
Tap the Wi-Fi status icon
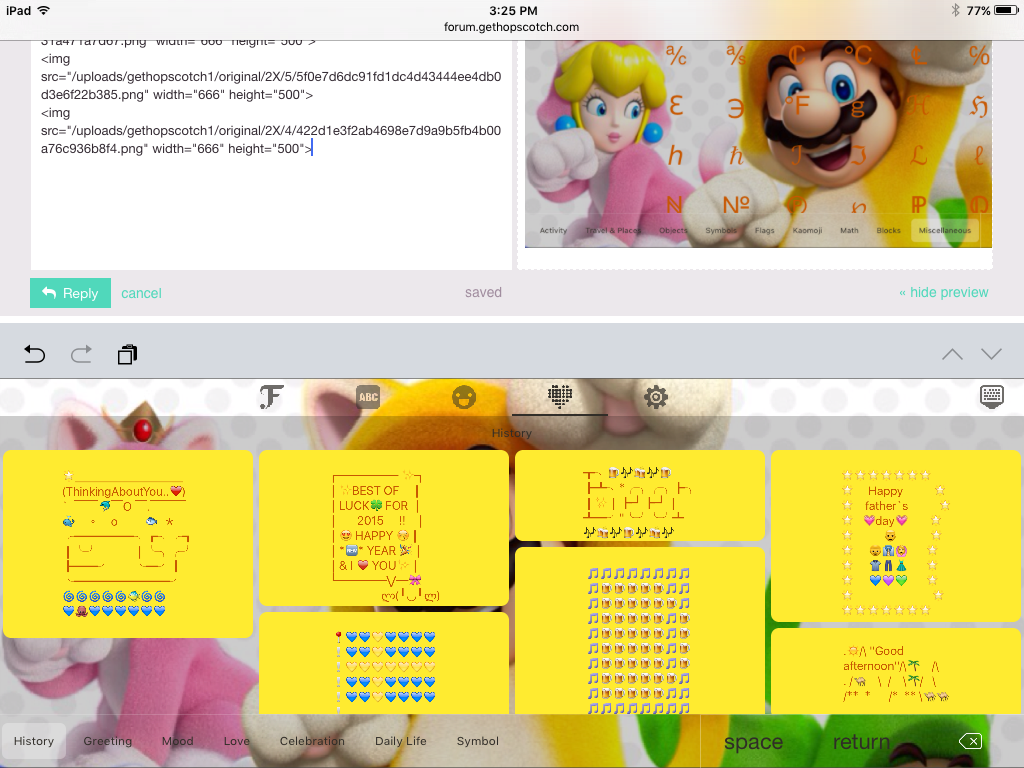point(44,10)
